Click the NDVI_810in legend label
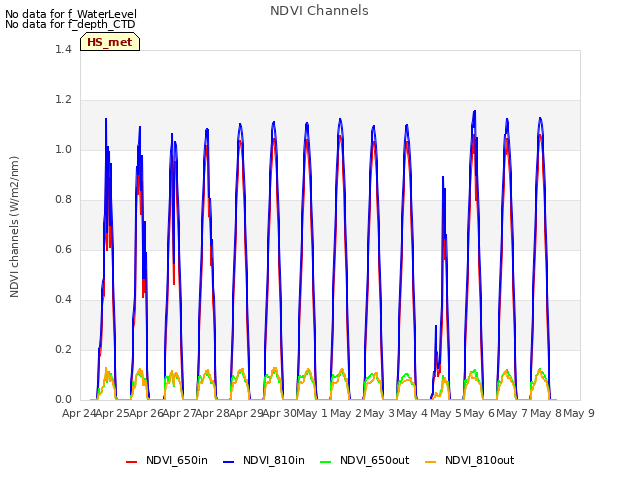Image resolution: width=640 pixels, height=480 pixels. click(x=274, y=460)
